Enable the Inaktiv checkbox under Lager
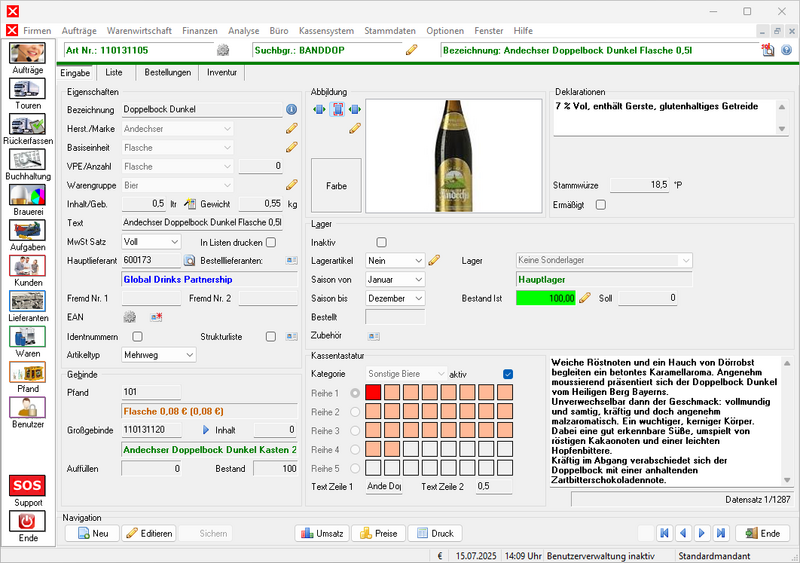 (381, 242)
